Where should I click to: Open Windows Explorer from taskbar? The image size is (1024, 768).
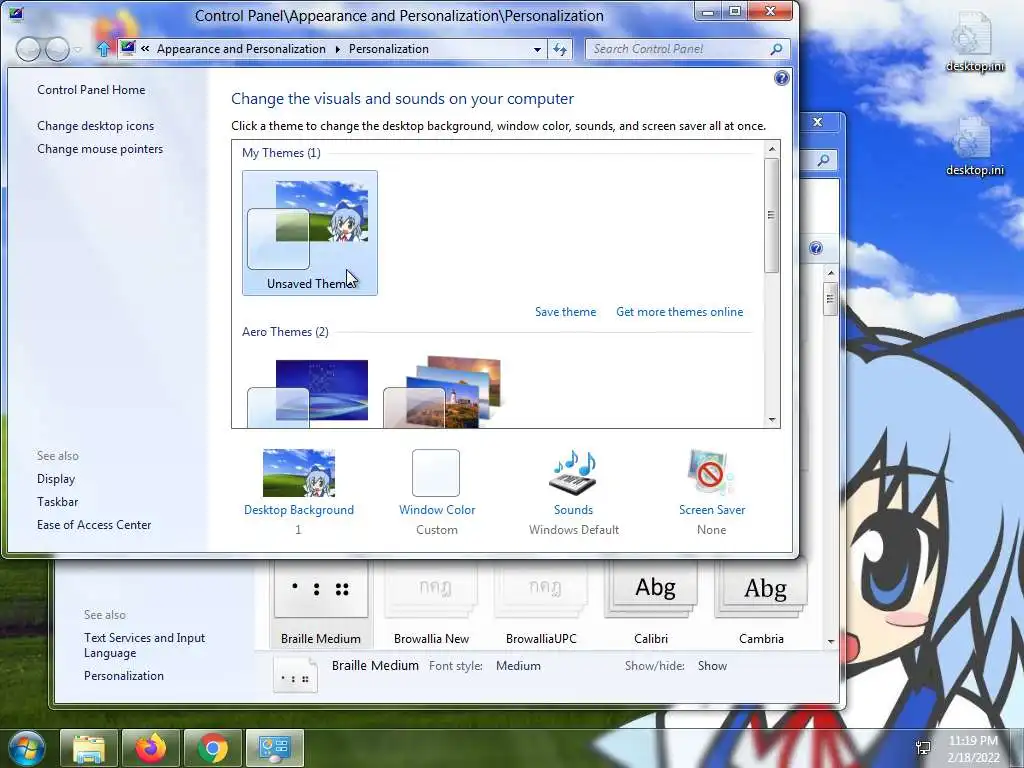[x=89, y=748]
